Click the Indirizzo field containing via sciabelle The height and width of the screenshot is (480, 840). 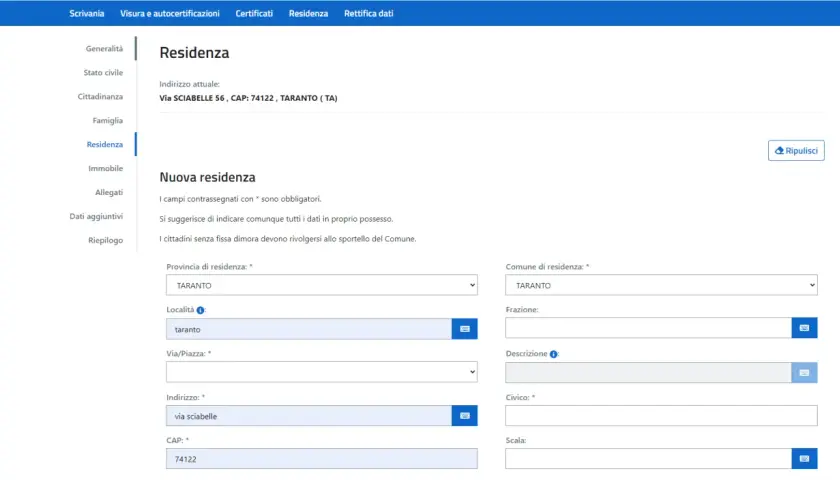[309, 416]
